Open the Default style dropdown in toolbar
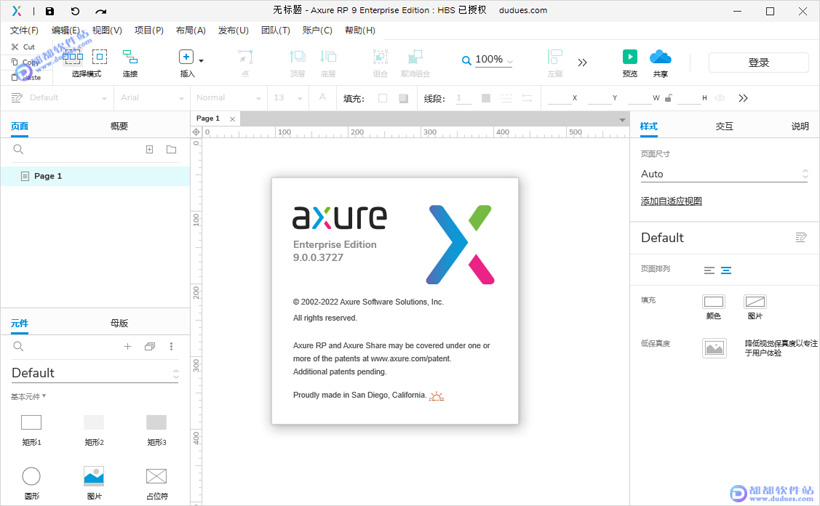The width and height of the screenshot is (820, 506). coord(59,98)
